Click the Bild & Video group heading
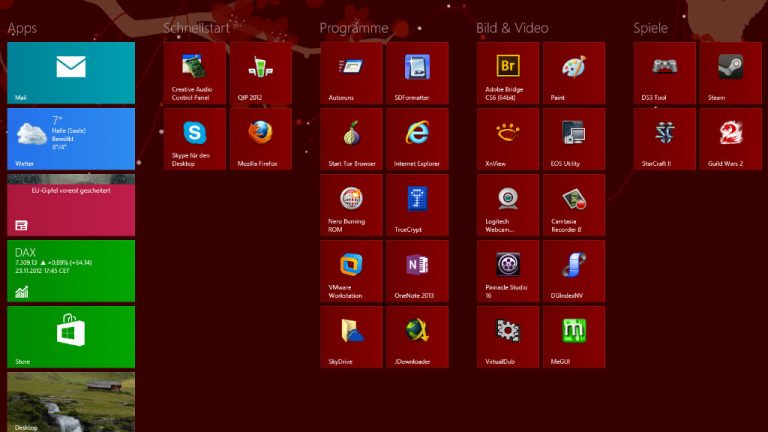Viewport: 768px width, 432px height. coord(512,28)
